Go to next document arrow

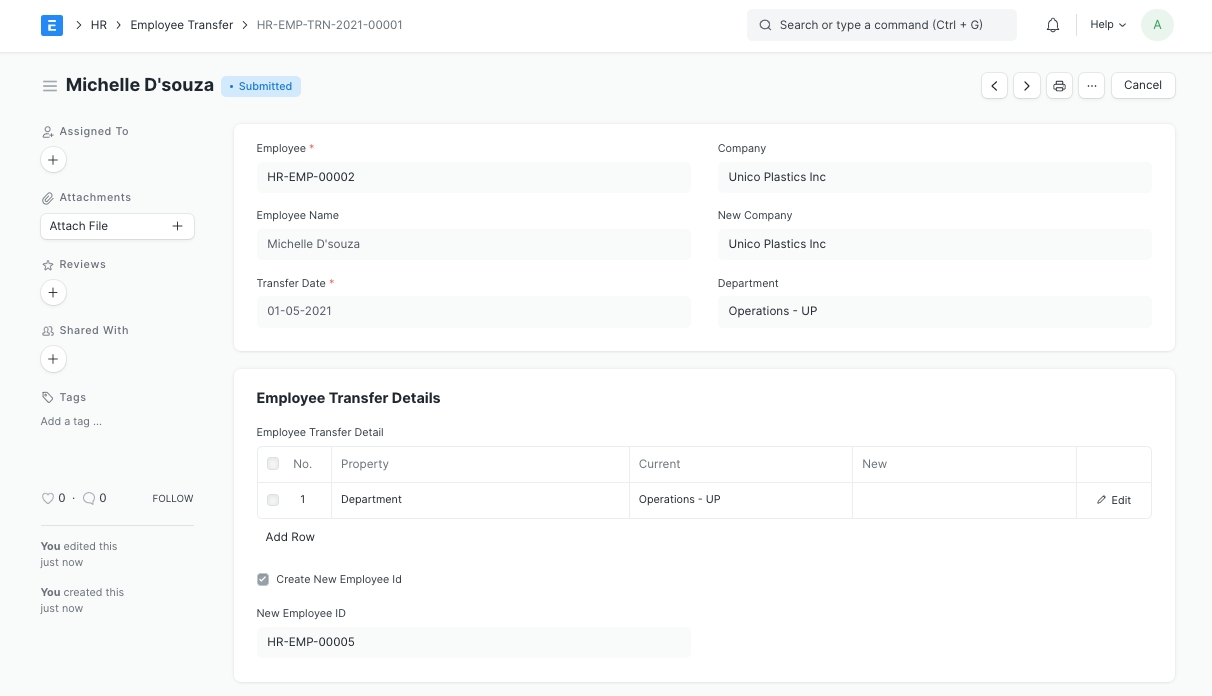pyautogui.click(x=1027, y=86)
